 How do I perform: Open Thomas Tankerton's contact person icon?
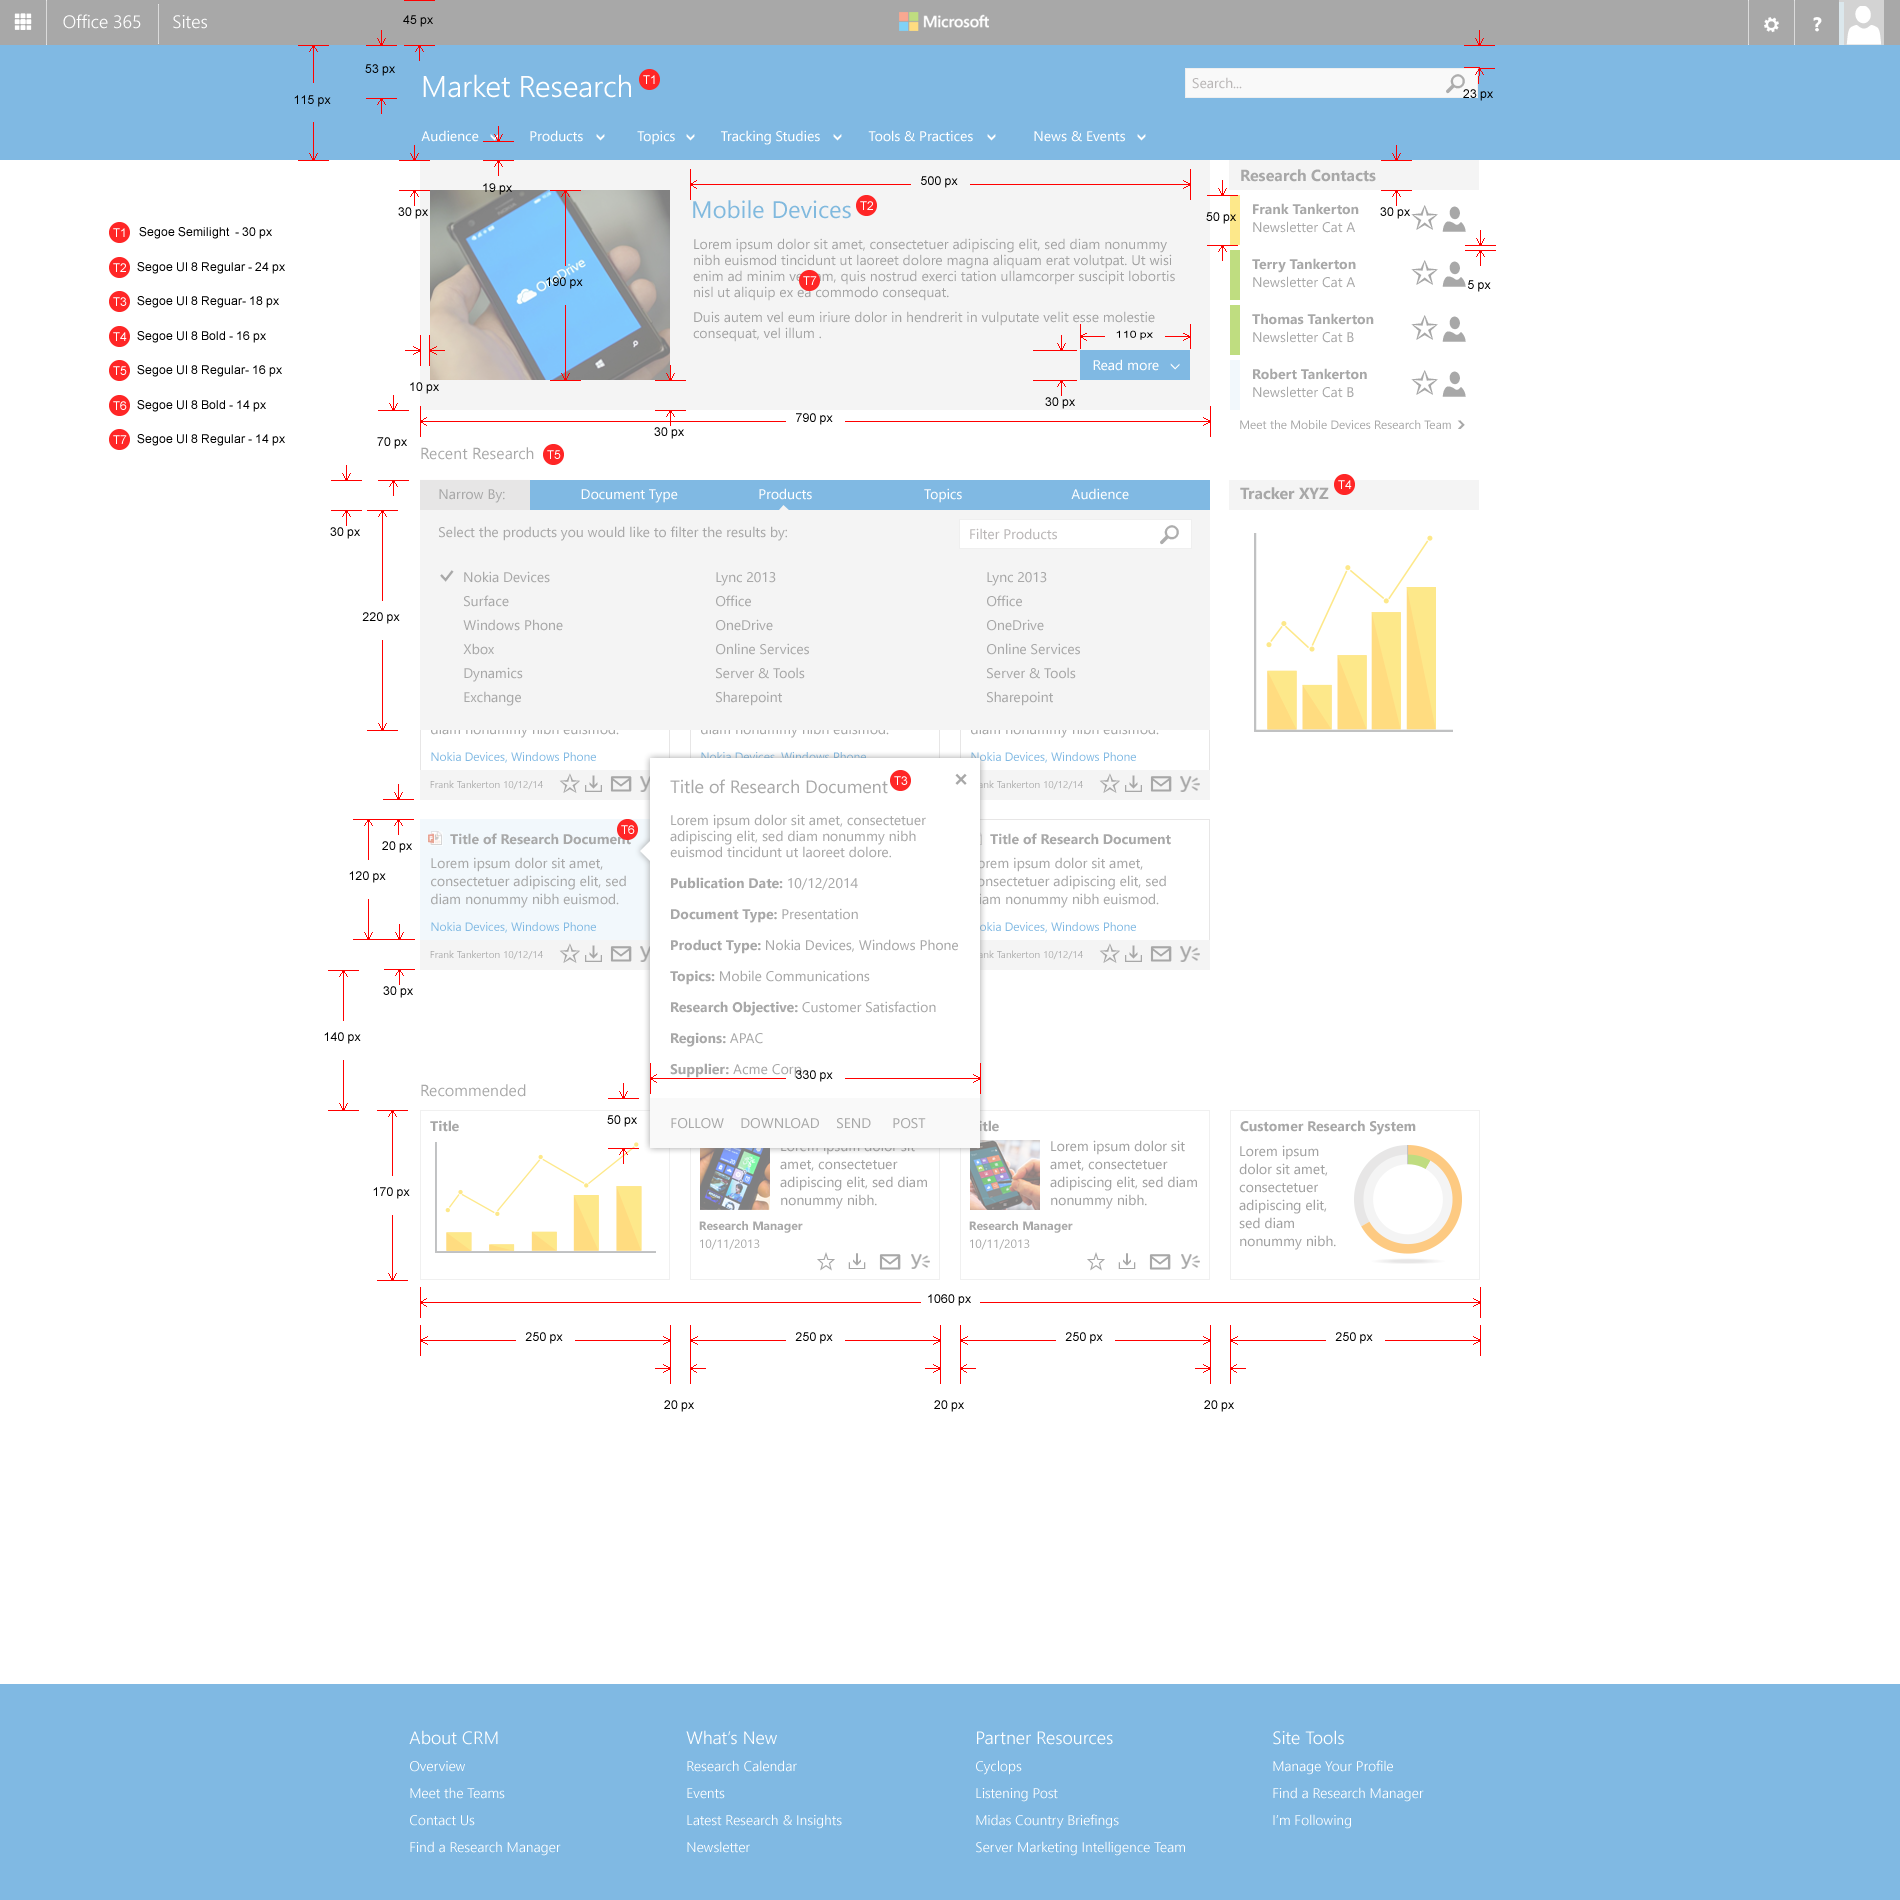[1455, 328]
